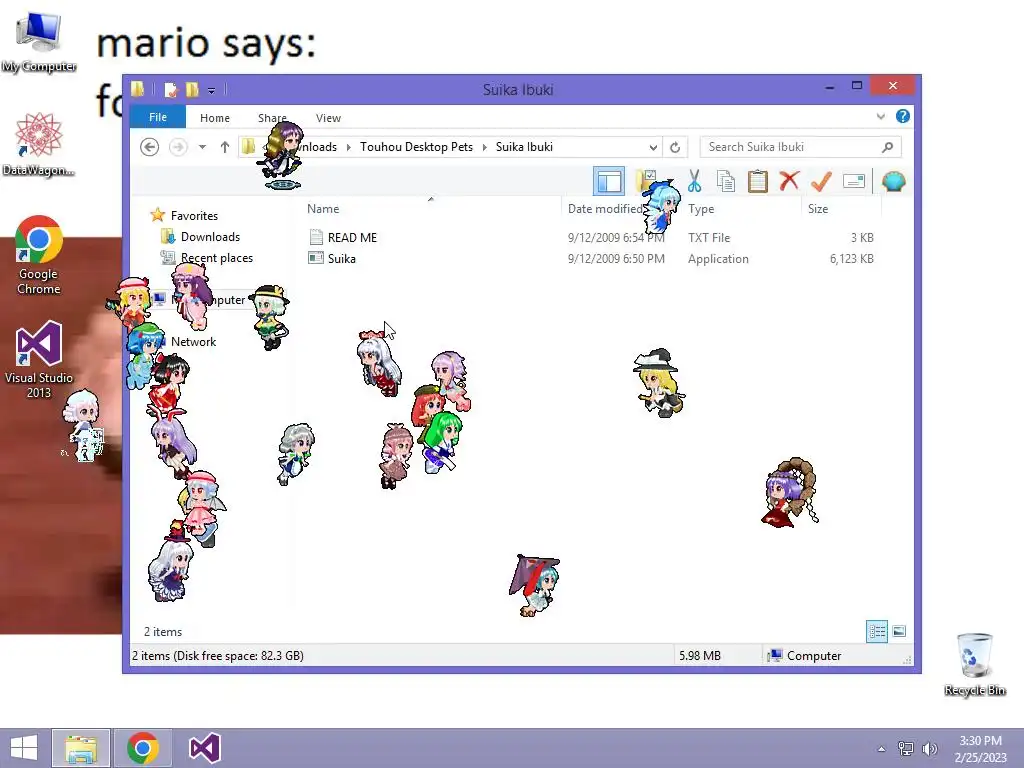Open the Customize Quick Access Toolbar dropdown
This screenshot has width=1024, height=768.
[x=211, y=90]
